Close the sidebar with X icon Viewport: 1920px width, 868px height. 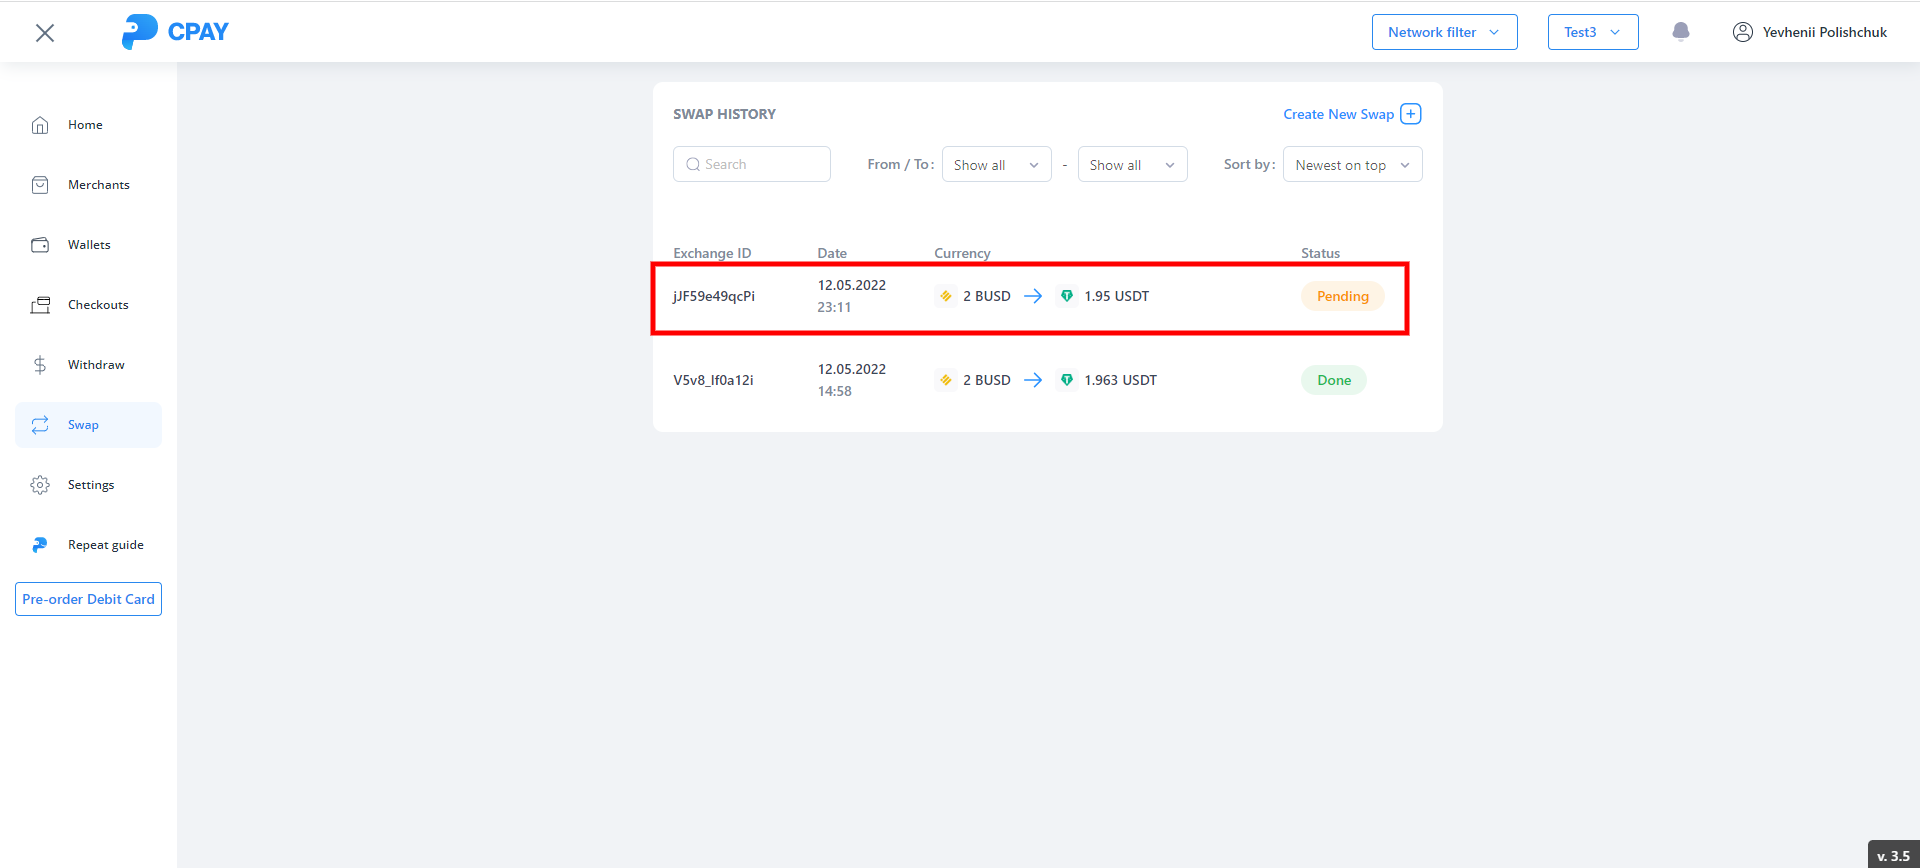coord(45,33)
